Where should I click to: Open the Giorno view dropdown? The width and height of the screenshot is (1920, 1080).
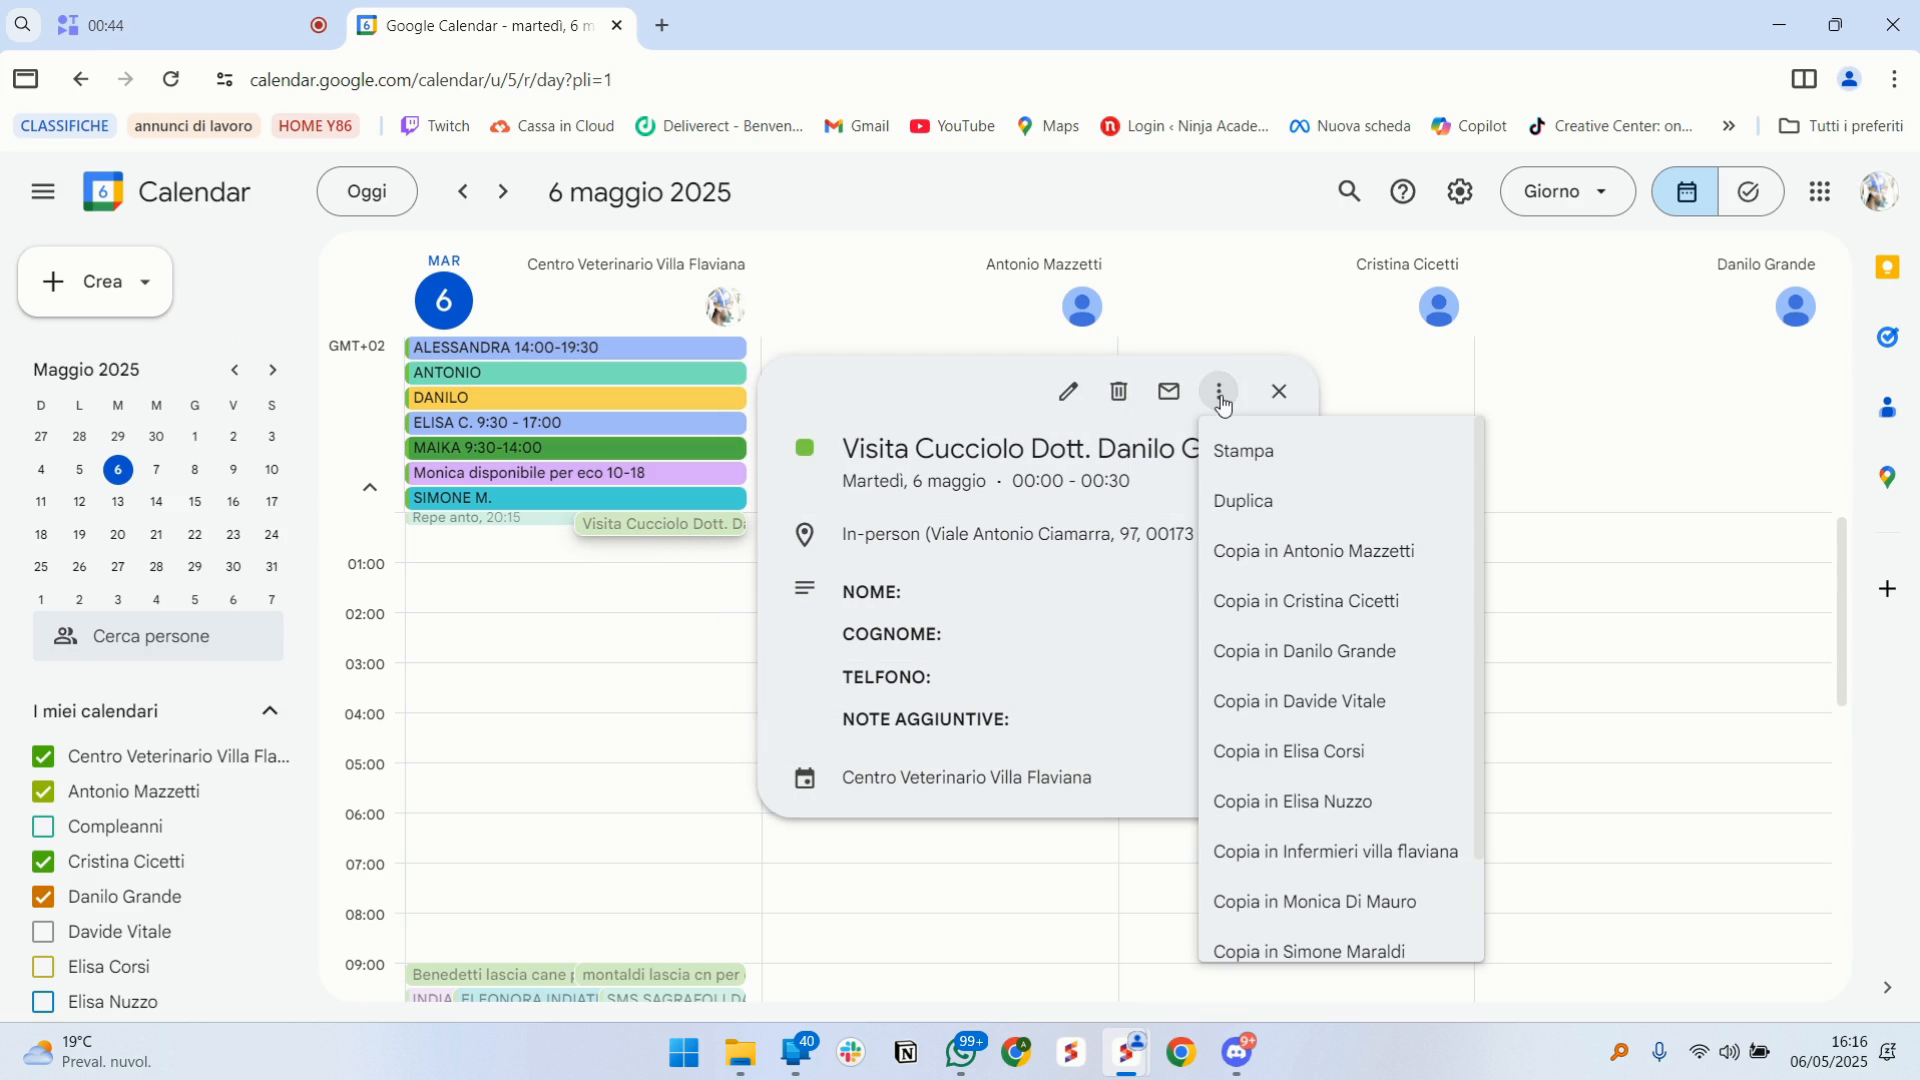tap(1567, 192)
